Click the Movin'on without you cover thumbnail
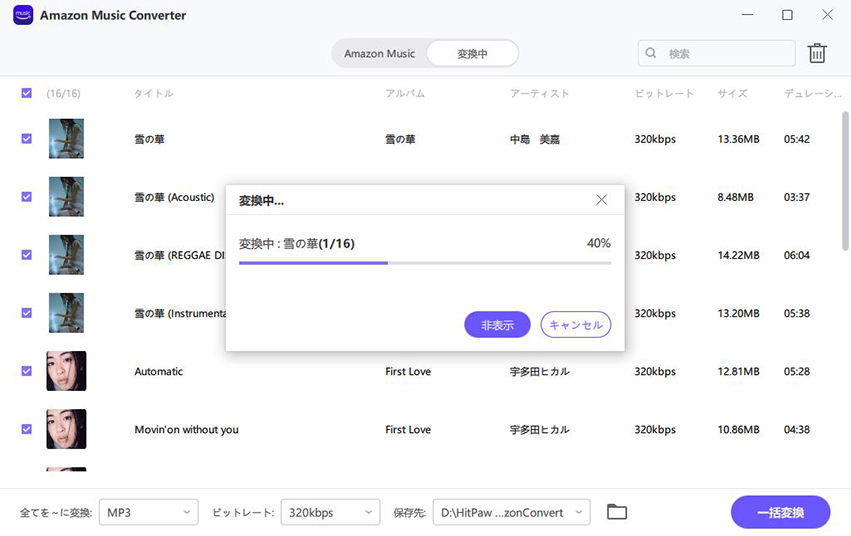 click(66, 429)
